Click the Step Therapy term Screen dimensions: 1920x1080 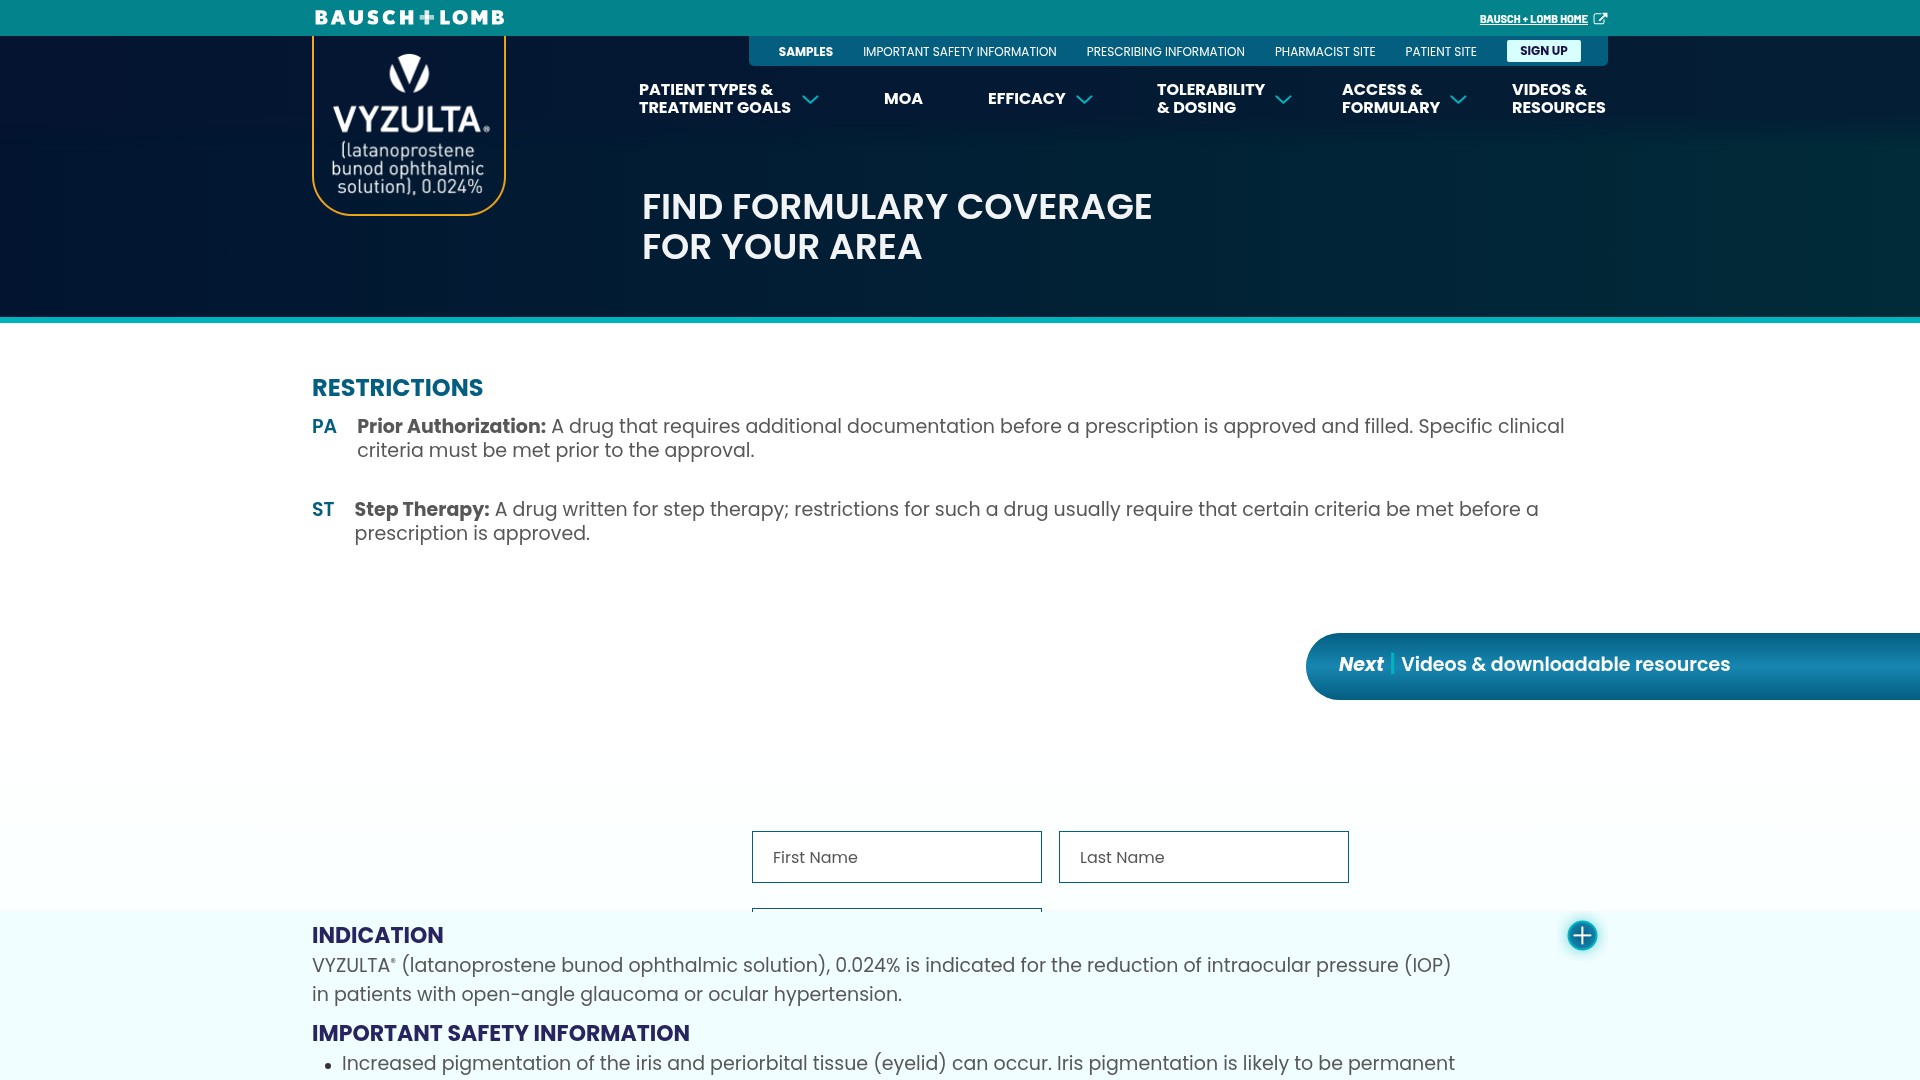point(422,510)
